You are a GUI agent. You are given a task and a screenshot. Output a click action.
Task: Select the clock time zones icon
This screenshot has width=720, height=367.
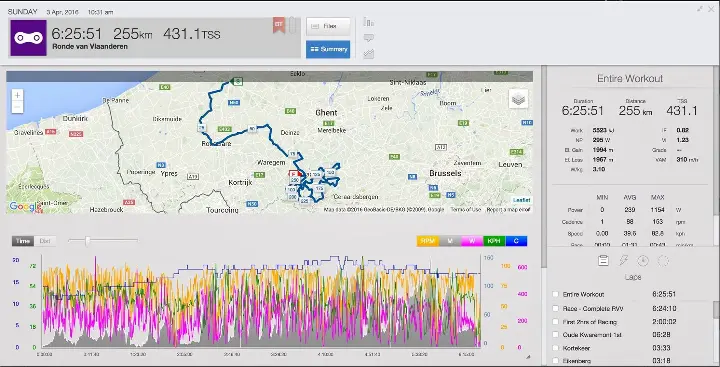(x=643, y=260)
